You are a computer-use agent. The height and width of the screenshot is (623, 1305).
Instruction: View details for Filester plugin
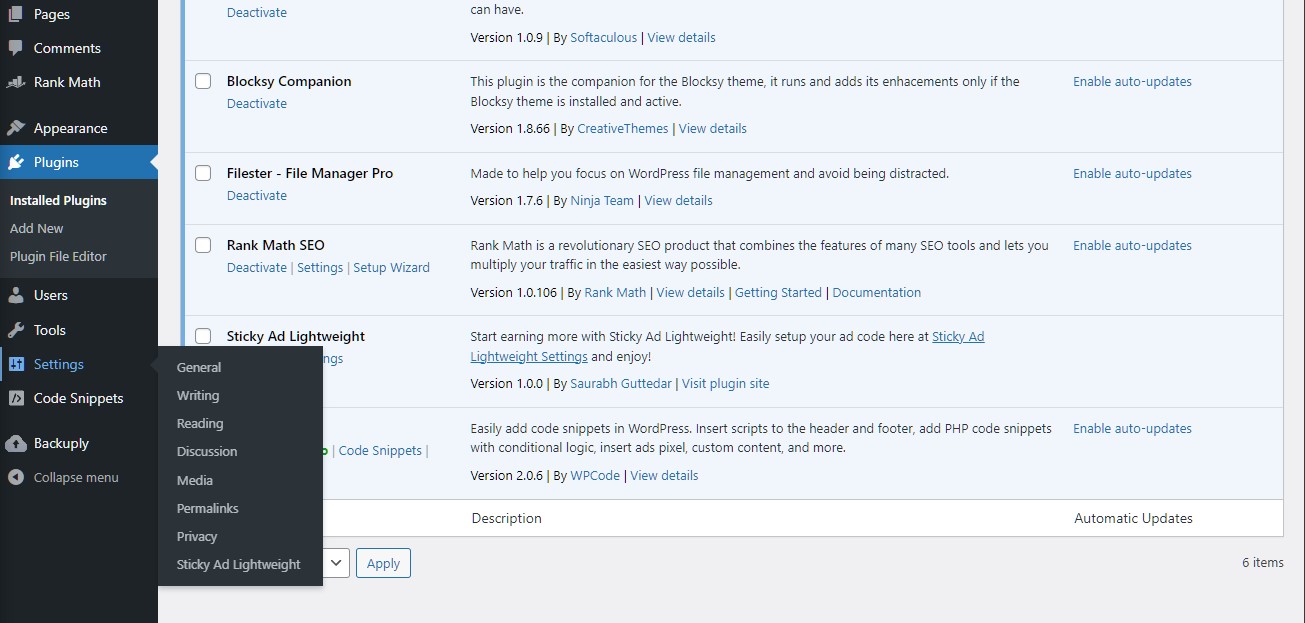pyautogui.click(x=678, y=200)
